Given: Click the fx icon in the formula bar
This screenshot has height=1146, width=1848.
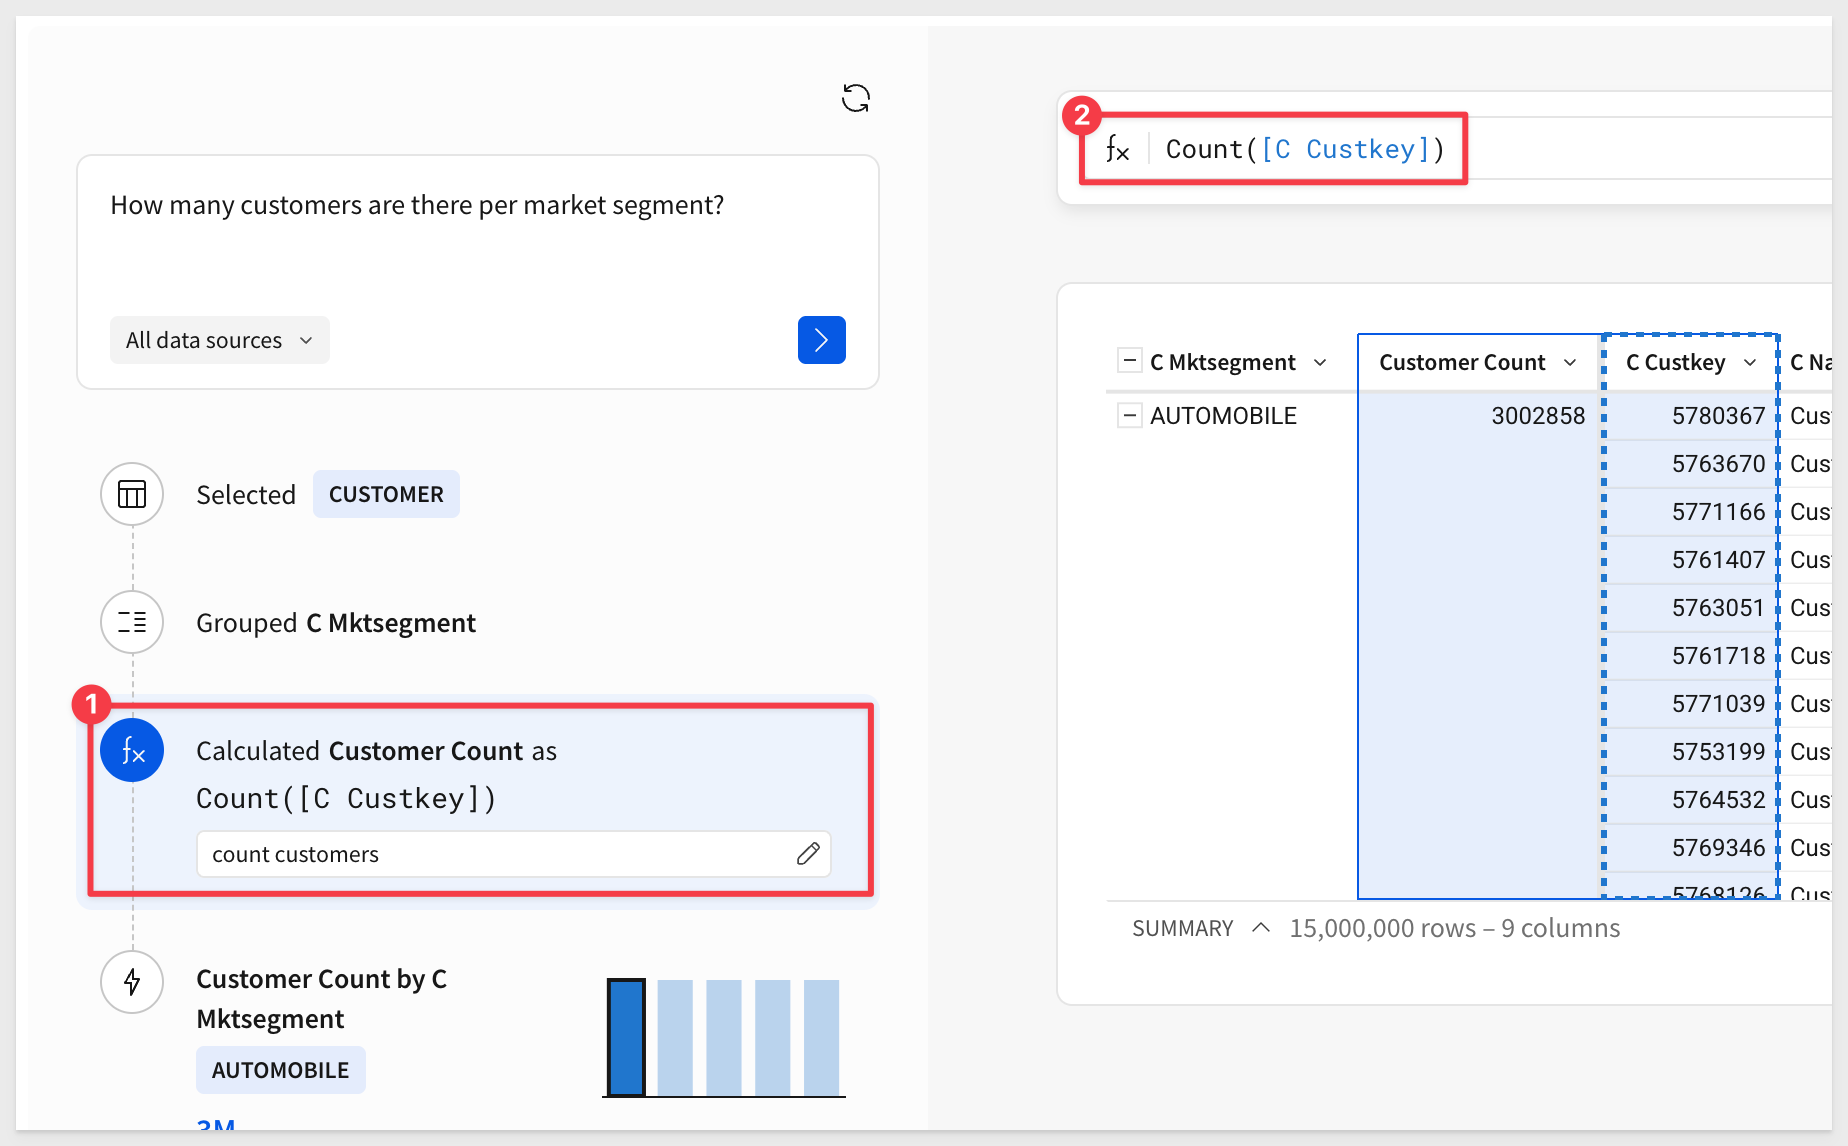Looking at the screenshot, I should click(x=1118, y=150).
